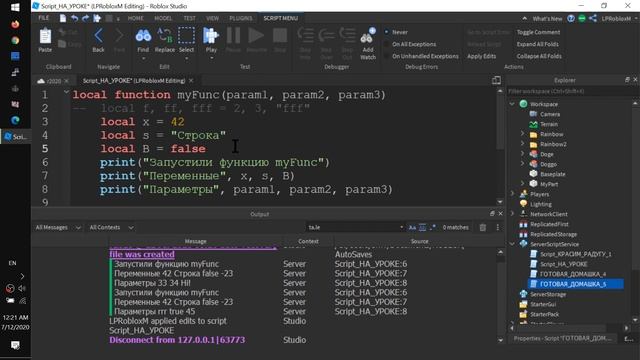Expand the Doge model node
The image size is (640, 360).
pyautogui.click(x=522, y=154)
